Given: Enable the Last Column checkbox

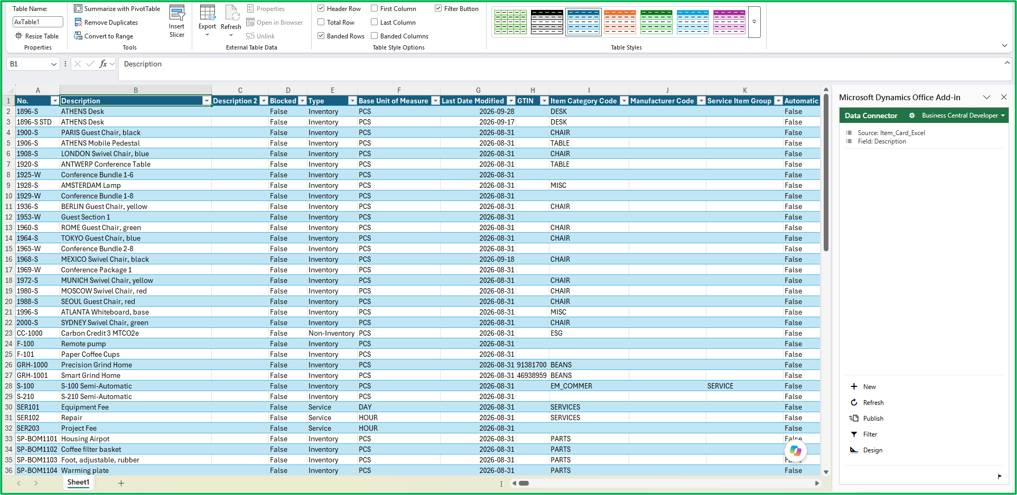Looking at the screenshot, I should point(375,23).
